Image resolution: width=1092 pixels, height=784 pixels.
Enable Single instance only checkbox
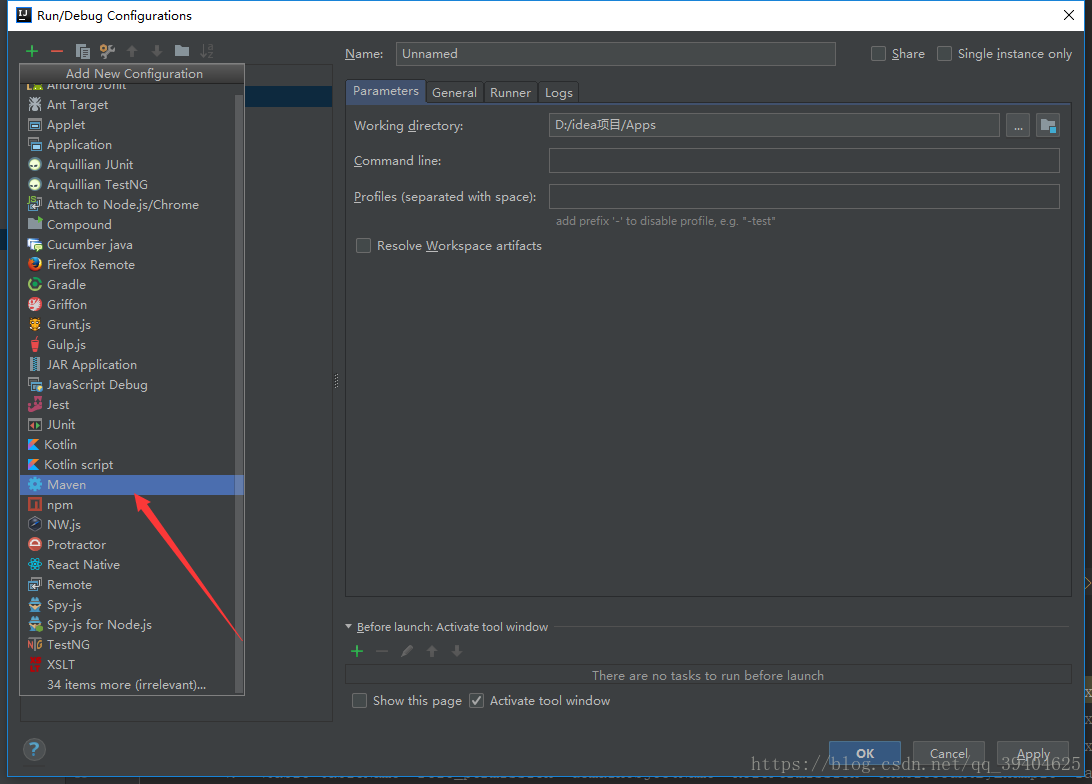[944, 54]
